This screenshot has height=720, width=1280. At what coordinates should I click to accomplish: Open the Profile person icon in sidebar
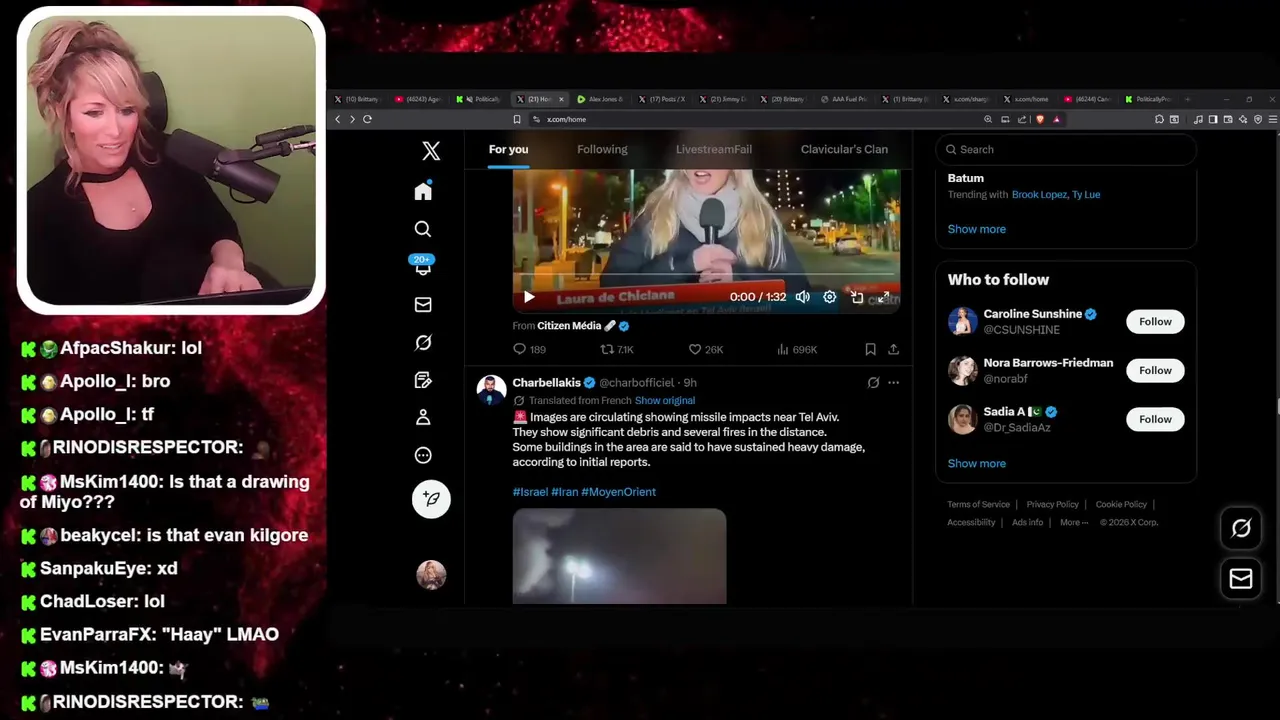(x=423, y=417)
